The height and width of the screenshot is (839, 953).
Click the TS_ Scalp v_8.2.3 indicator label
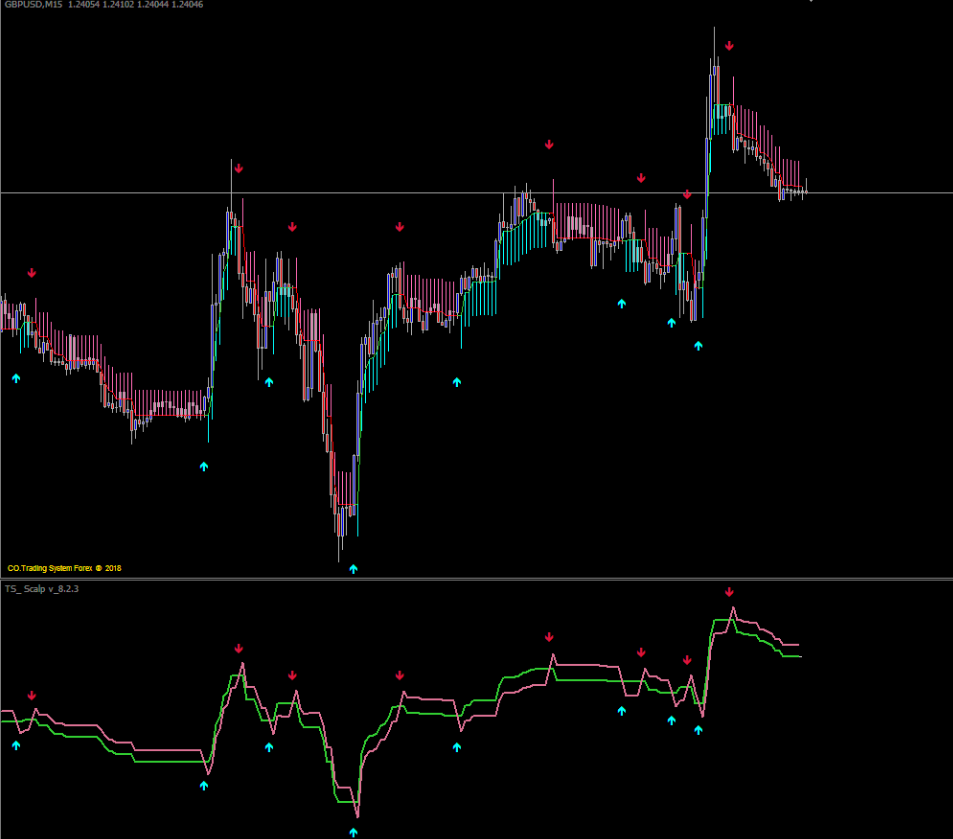(x=43, y=590)
